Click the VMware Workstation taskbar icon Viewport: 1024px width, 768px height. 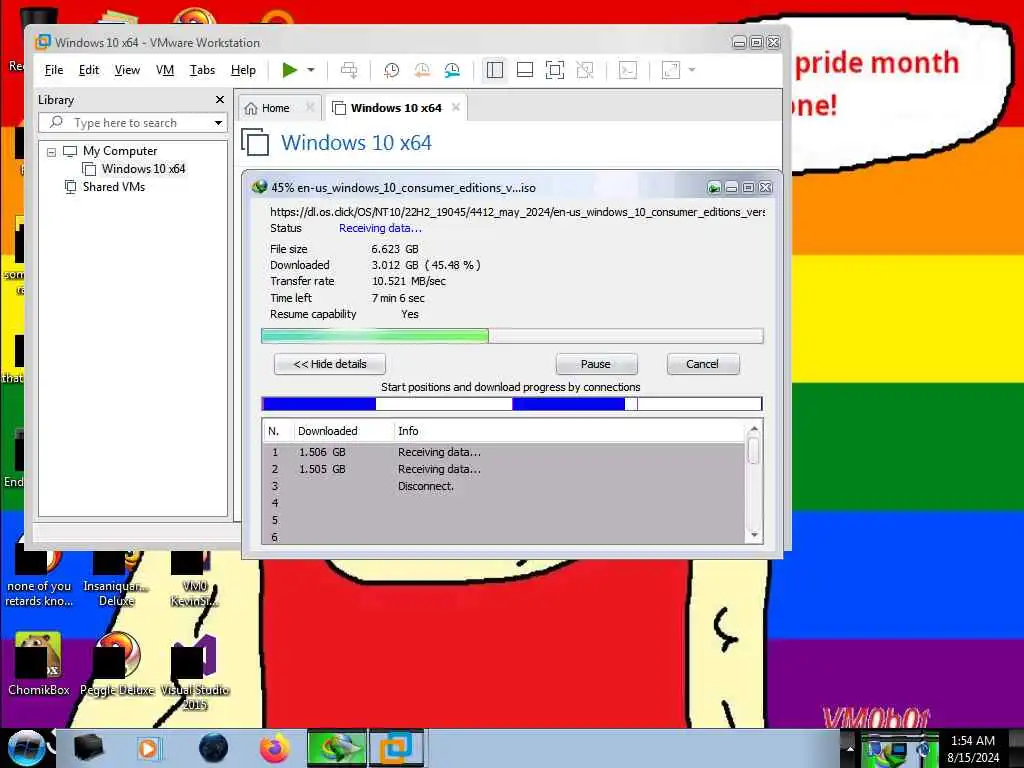tap(396, 748)
